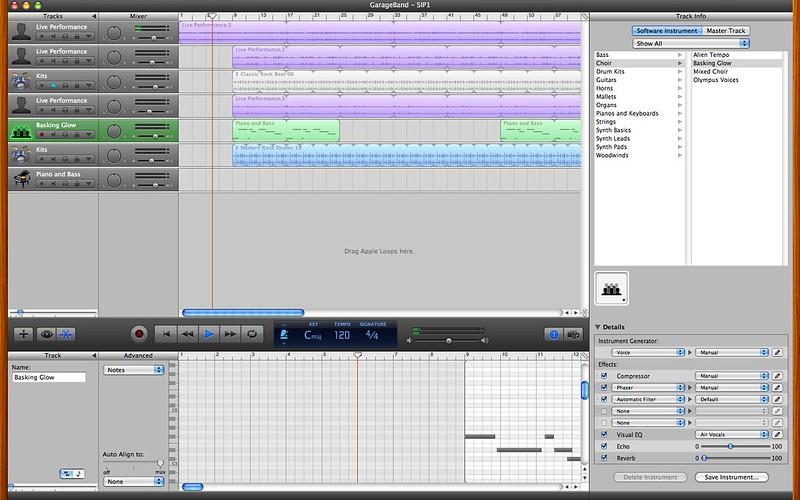Collapse the Details disclosure triangle
This screenshot has width=800, height=500.
point(598,327)
